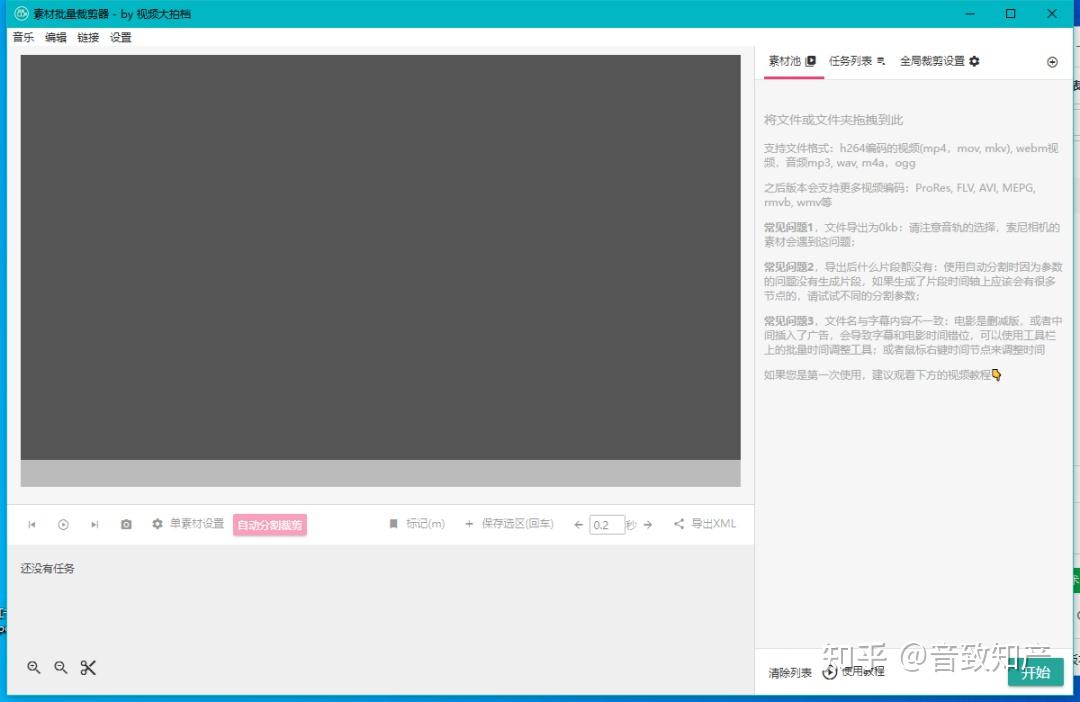Viewport: 1080px width, 702px height.
Task: Click the add circle icon in panel header
Action: (1052, 62)
